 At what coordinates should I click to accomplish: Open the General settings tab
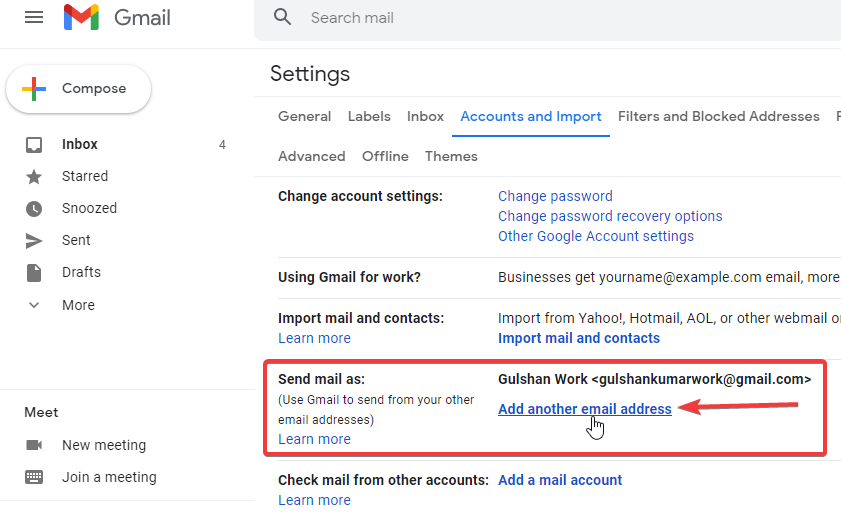tap(304, 116)
